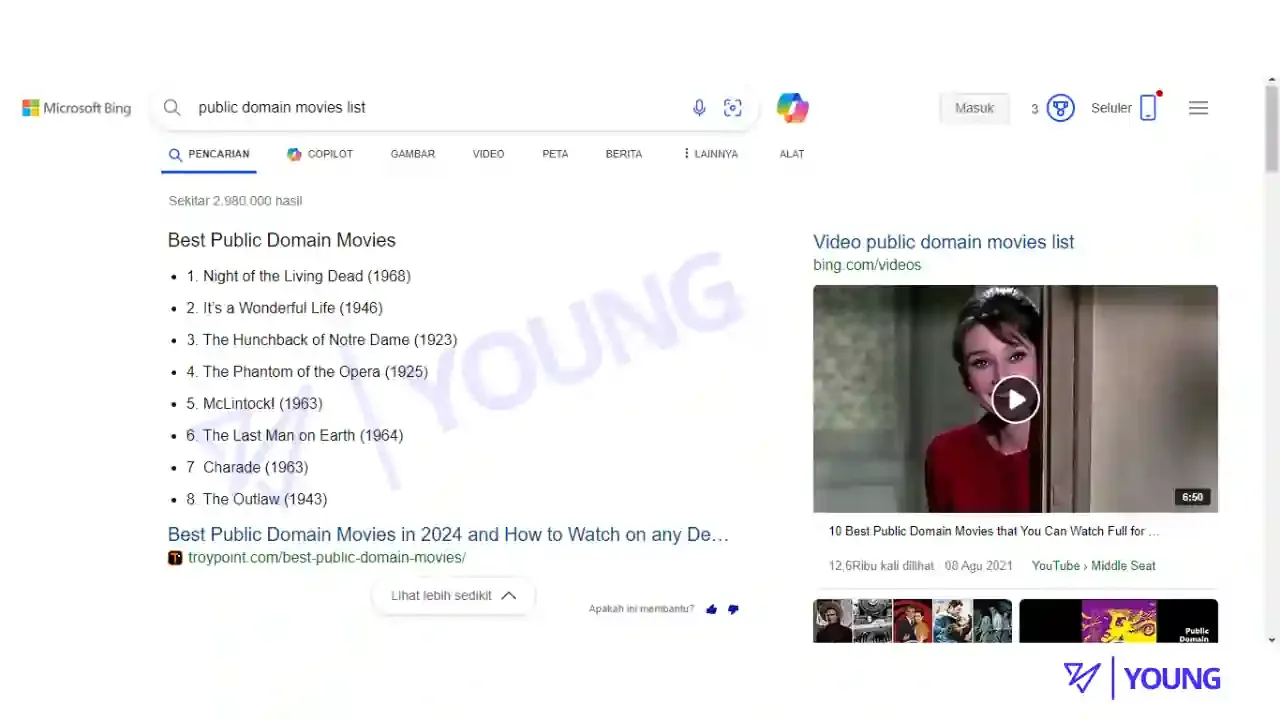Give thumbs down feedback on the answer
The height and width of the screenshot is (720, 1280).
733,609
